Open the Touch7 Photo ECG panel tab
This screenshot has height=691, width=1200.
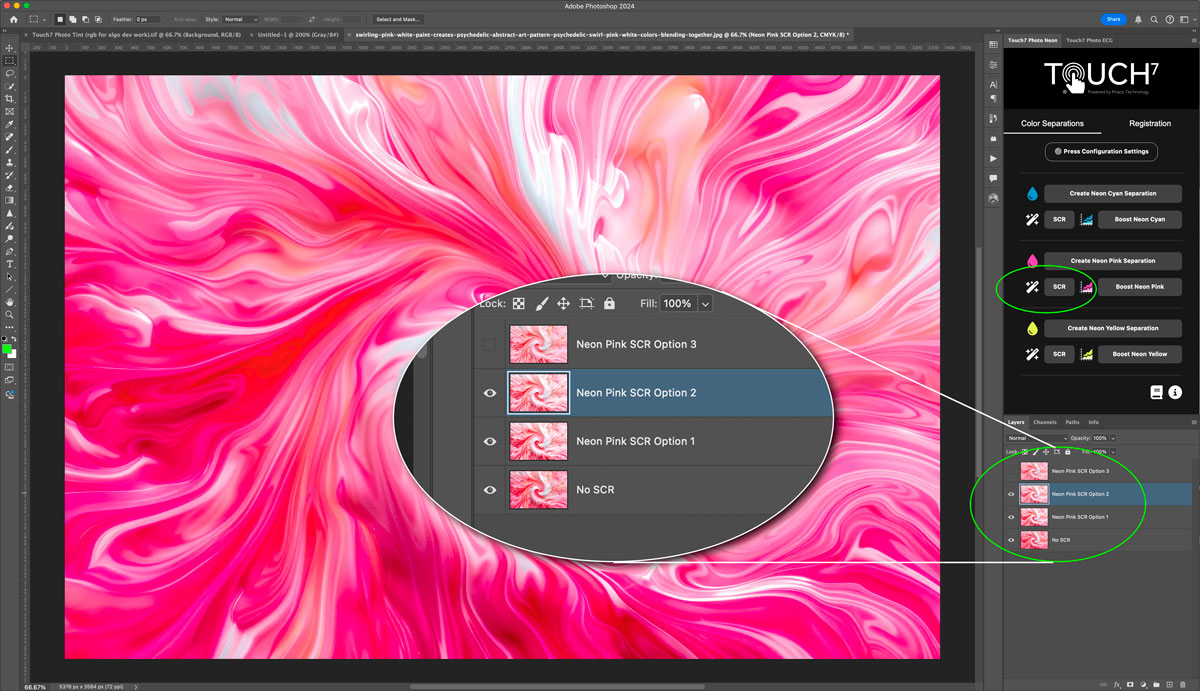point(1089,40)
